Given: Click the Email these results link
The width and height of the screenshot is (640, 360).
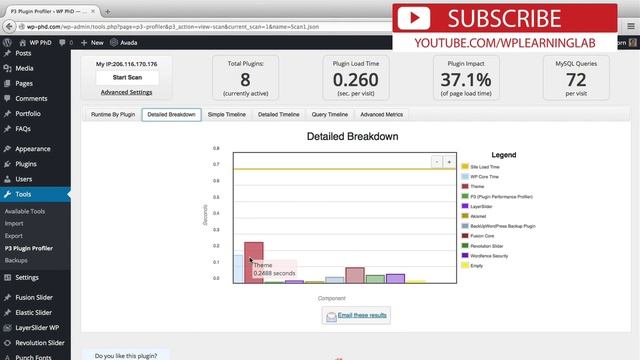Looking at the screenshot, I should tap(362, 315).
